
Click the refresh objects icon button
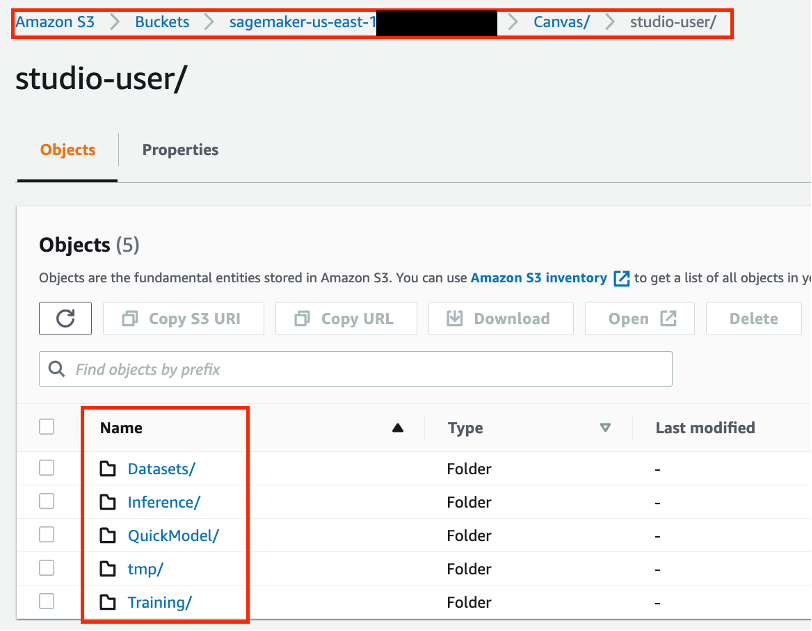tap(66, 318)
